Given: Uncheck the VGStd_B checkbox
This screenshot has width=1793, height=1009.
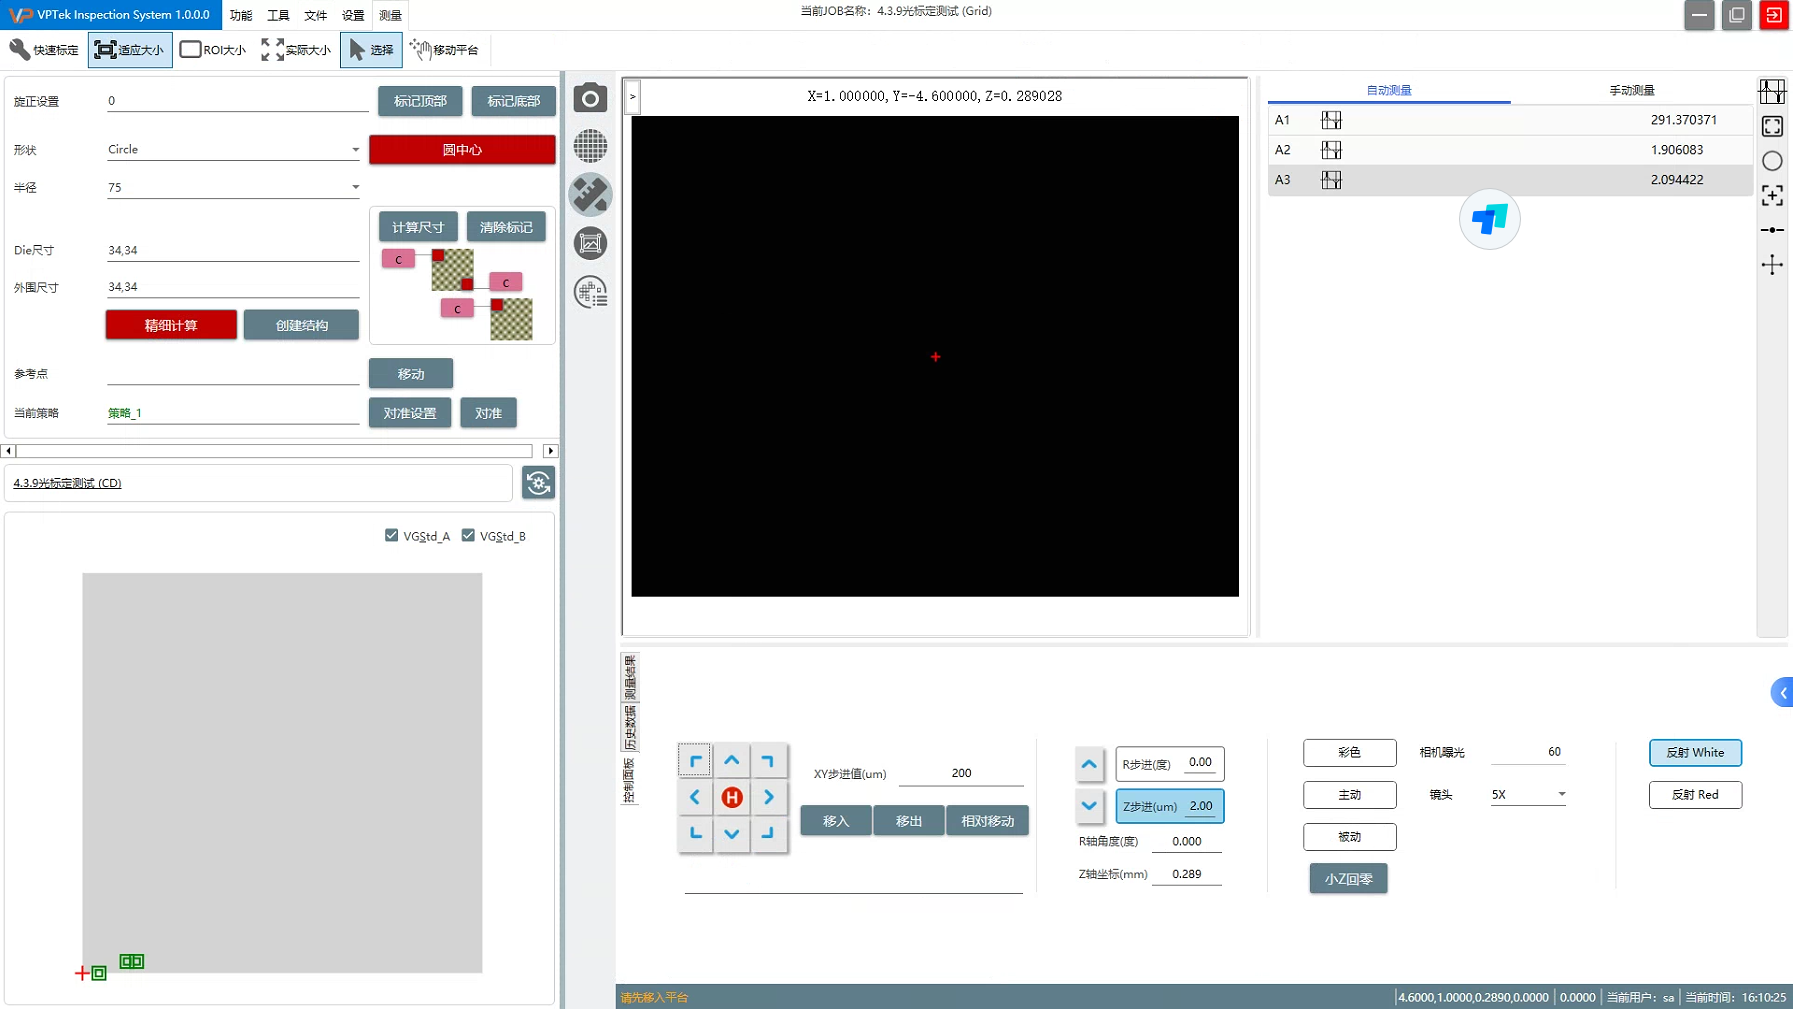Looking at the screenshot, I should click(x=468, y=536).
